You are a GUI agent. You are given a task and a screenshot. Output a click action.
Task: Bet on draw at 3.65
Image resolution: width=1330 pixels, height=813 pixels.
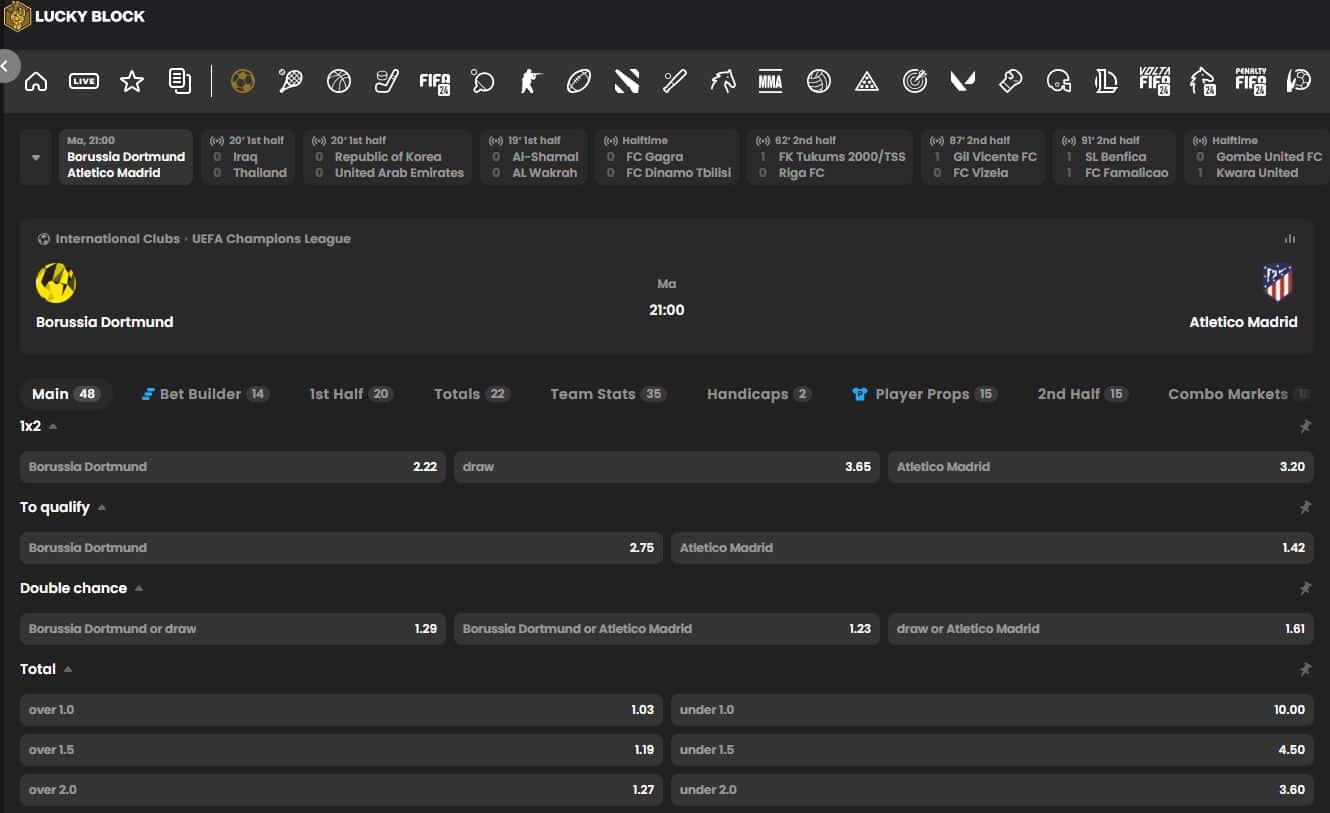tap(667, 467)
